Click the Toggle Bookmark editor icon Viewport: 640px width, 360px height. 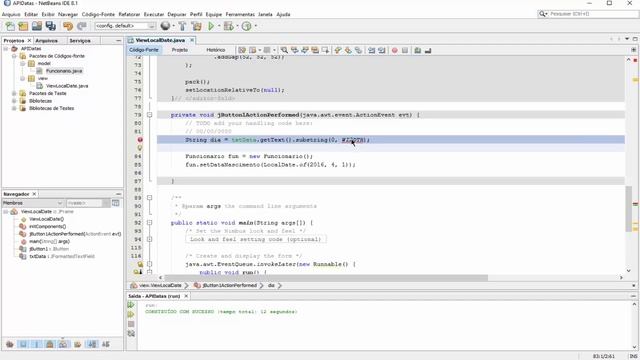[358, 50]
